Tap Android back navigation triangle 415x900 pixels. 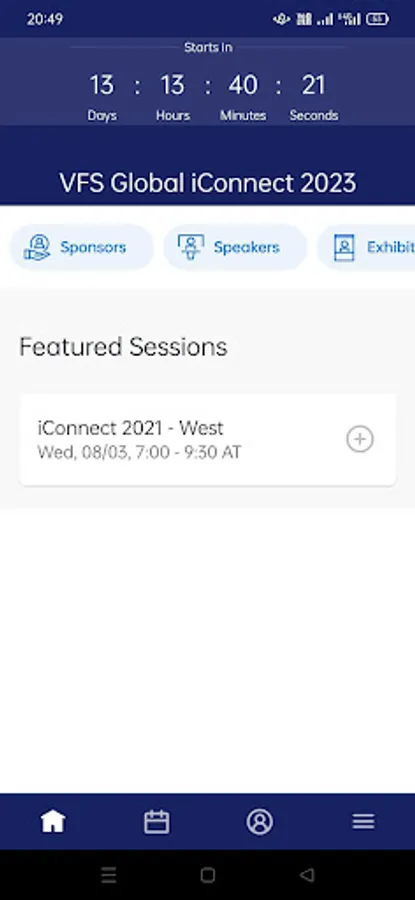click(307, 875)
